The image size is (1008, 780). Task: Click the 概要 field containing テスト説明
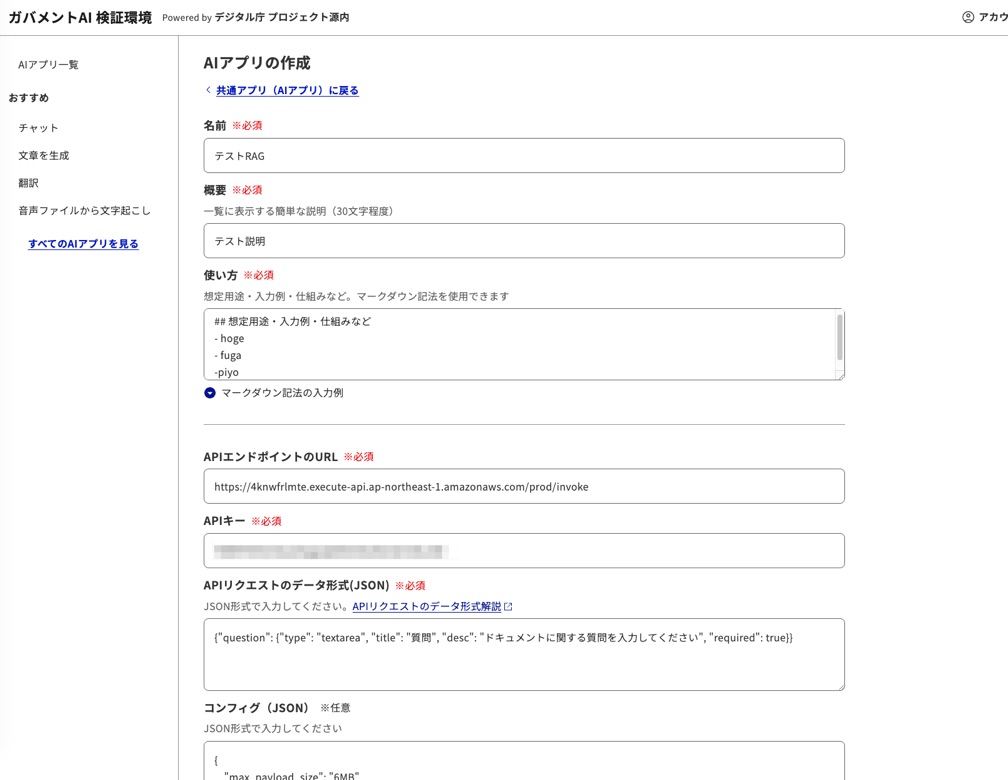point(520,240)
